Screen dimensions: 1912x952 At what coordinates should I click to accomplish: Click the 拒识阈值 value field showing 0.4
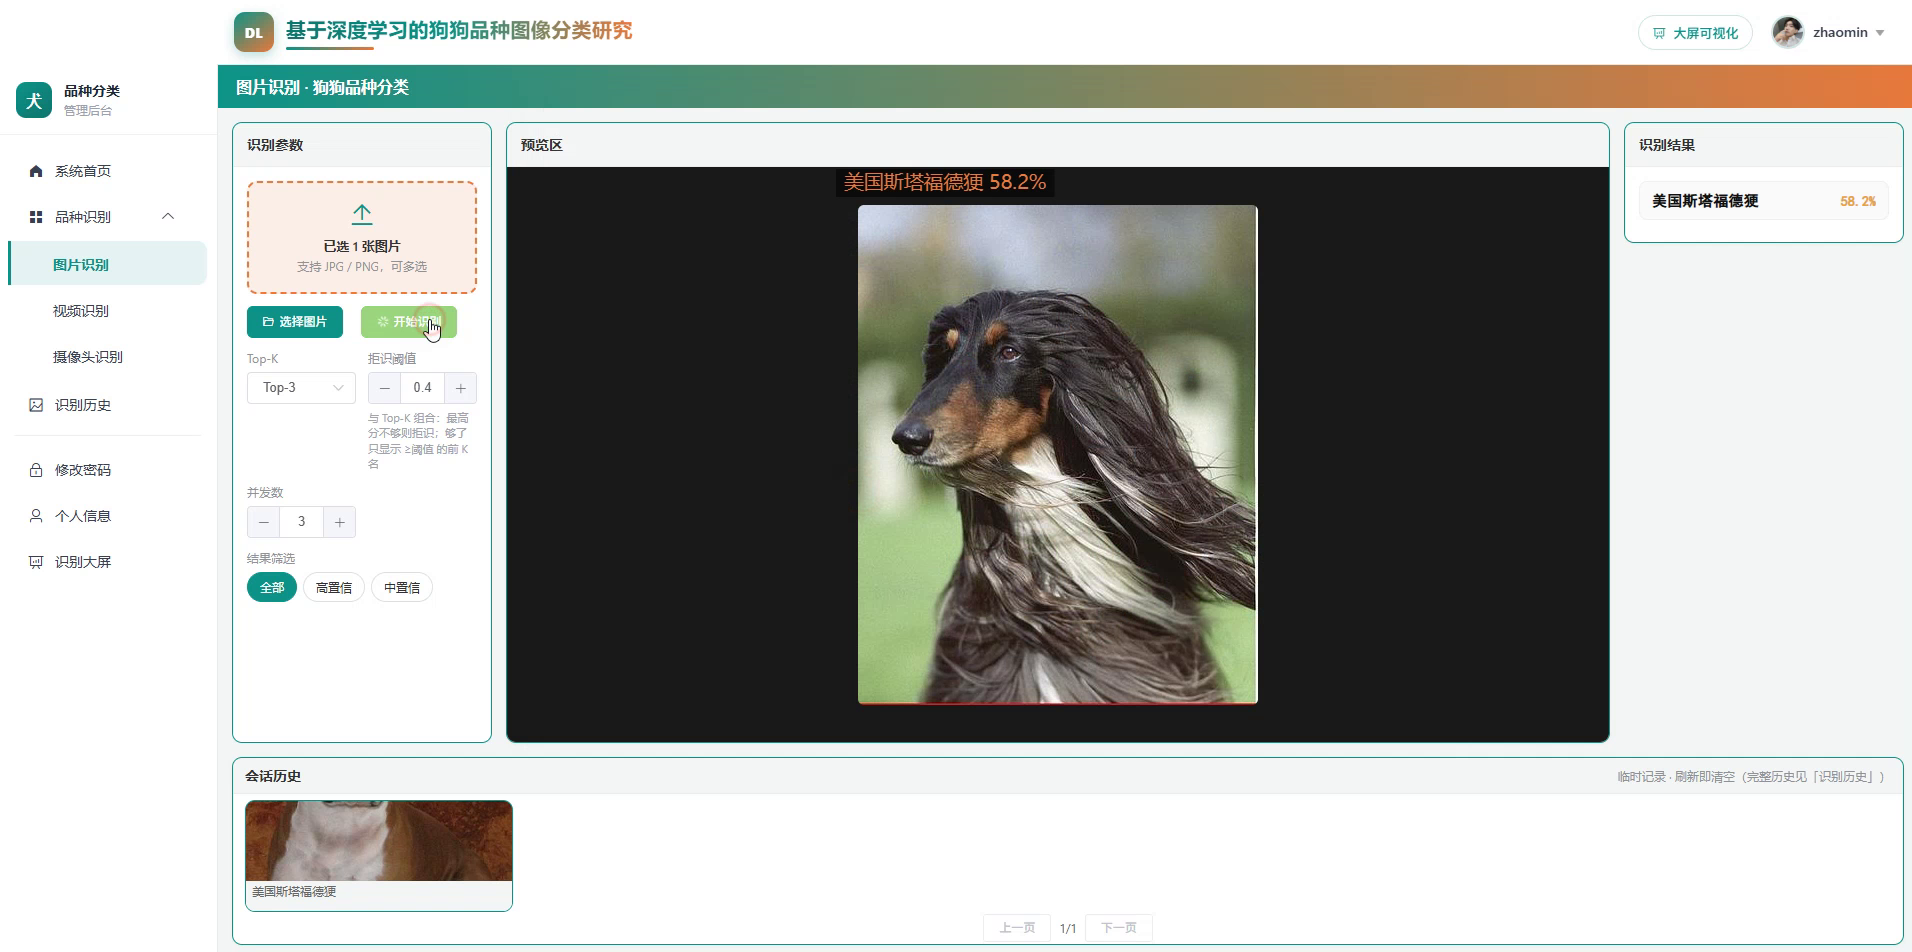422,388
